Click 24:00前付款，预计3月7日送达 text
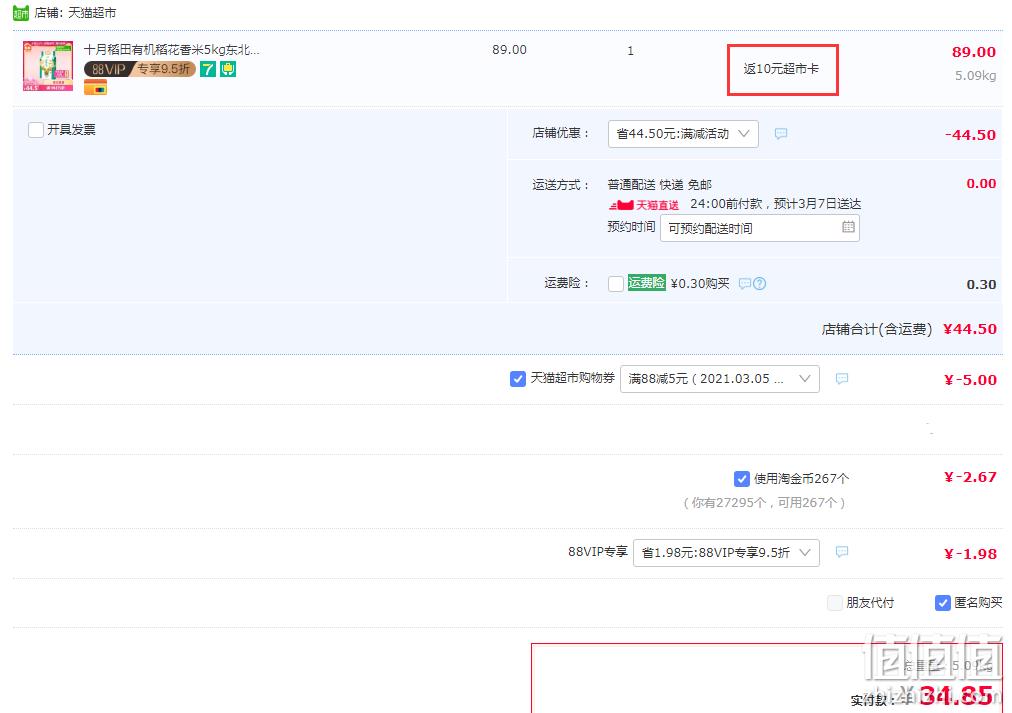Screen dimensions: 1012x713 coord(775,205)
